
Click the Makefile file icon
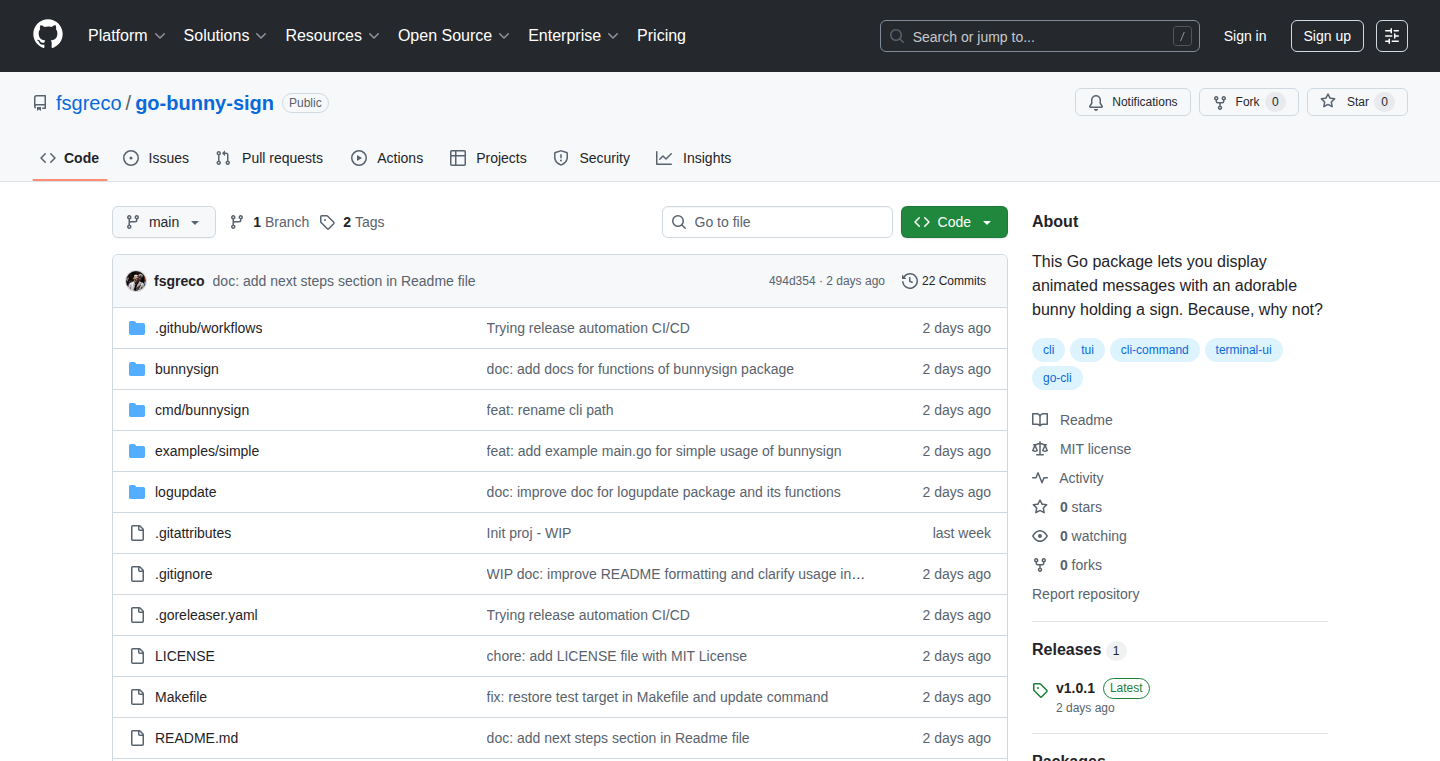point(137,697)
